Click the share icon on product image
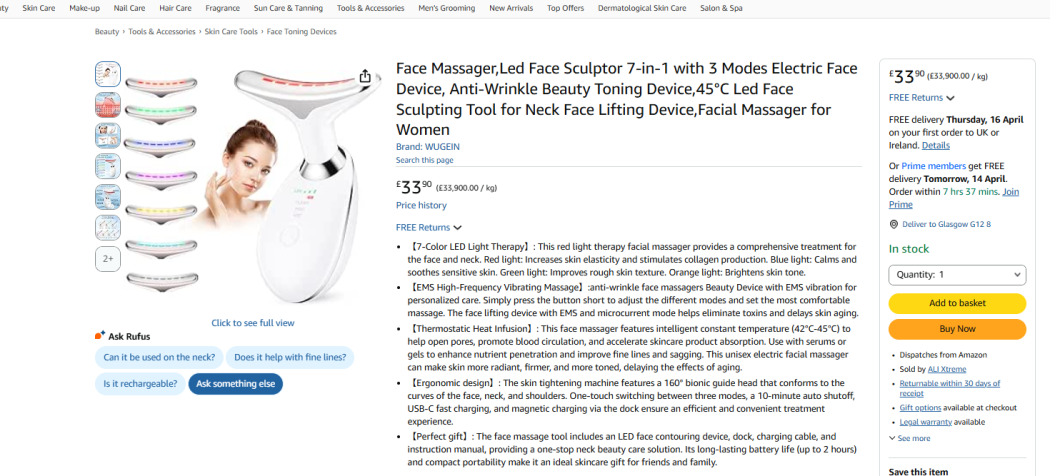The image size is (1050, 476). [365, 77]
